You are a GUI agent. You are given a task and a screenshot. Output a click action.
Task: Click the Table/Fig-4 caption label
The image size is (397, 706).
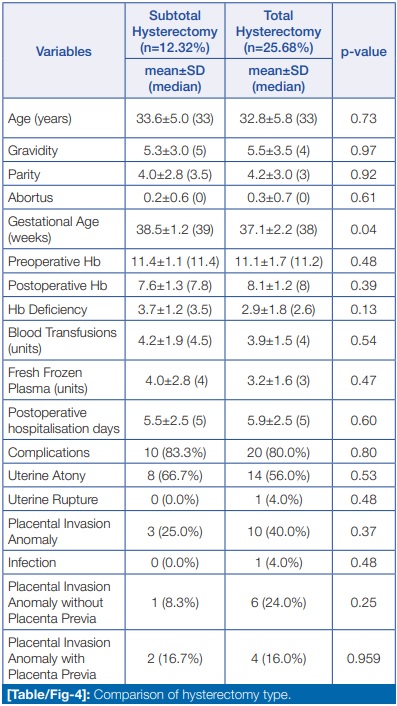tap(47, 695)
